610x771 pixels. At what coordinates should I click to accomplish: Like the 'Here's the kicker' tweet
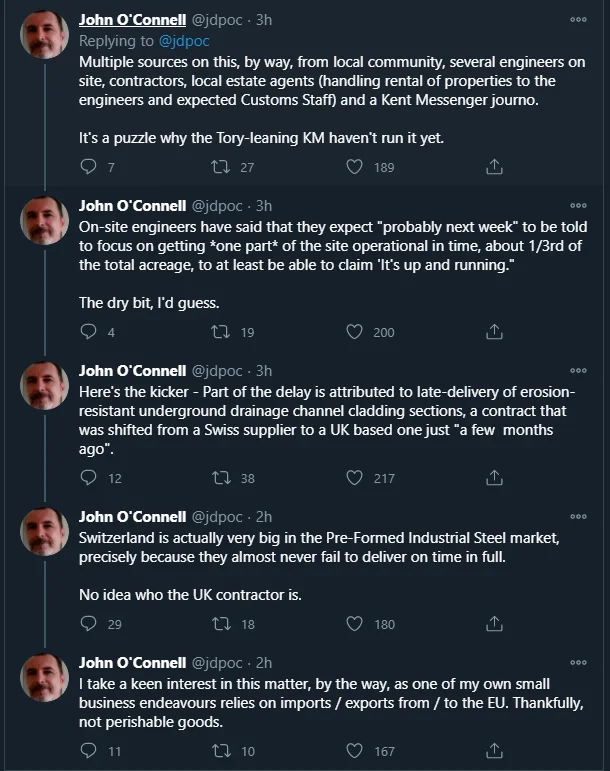[x=354, y=478]
